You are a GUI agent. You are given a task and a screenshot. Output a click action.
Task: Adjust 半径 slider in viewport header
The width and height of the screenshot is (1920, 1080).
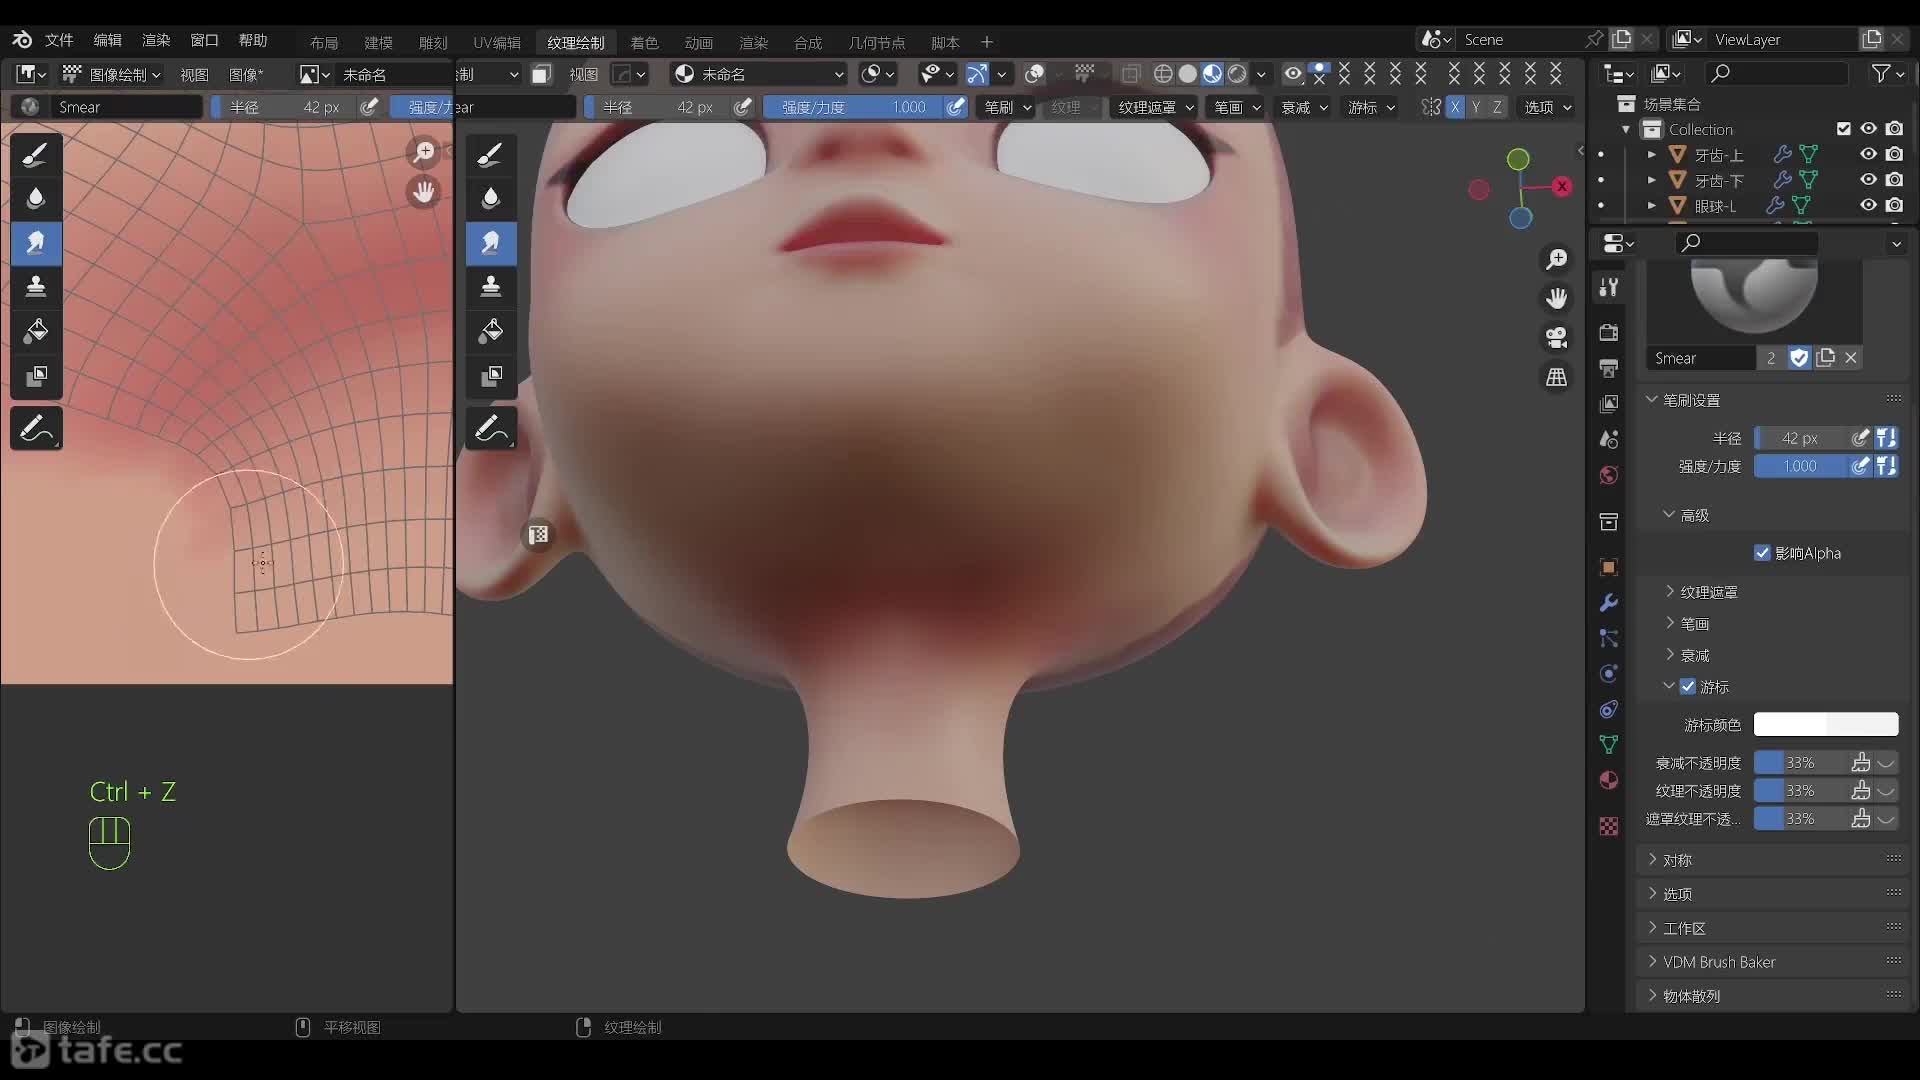click(x=657, y=107)
